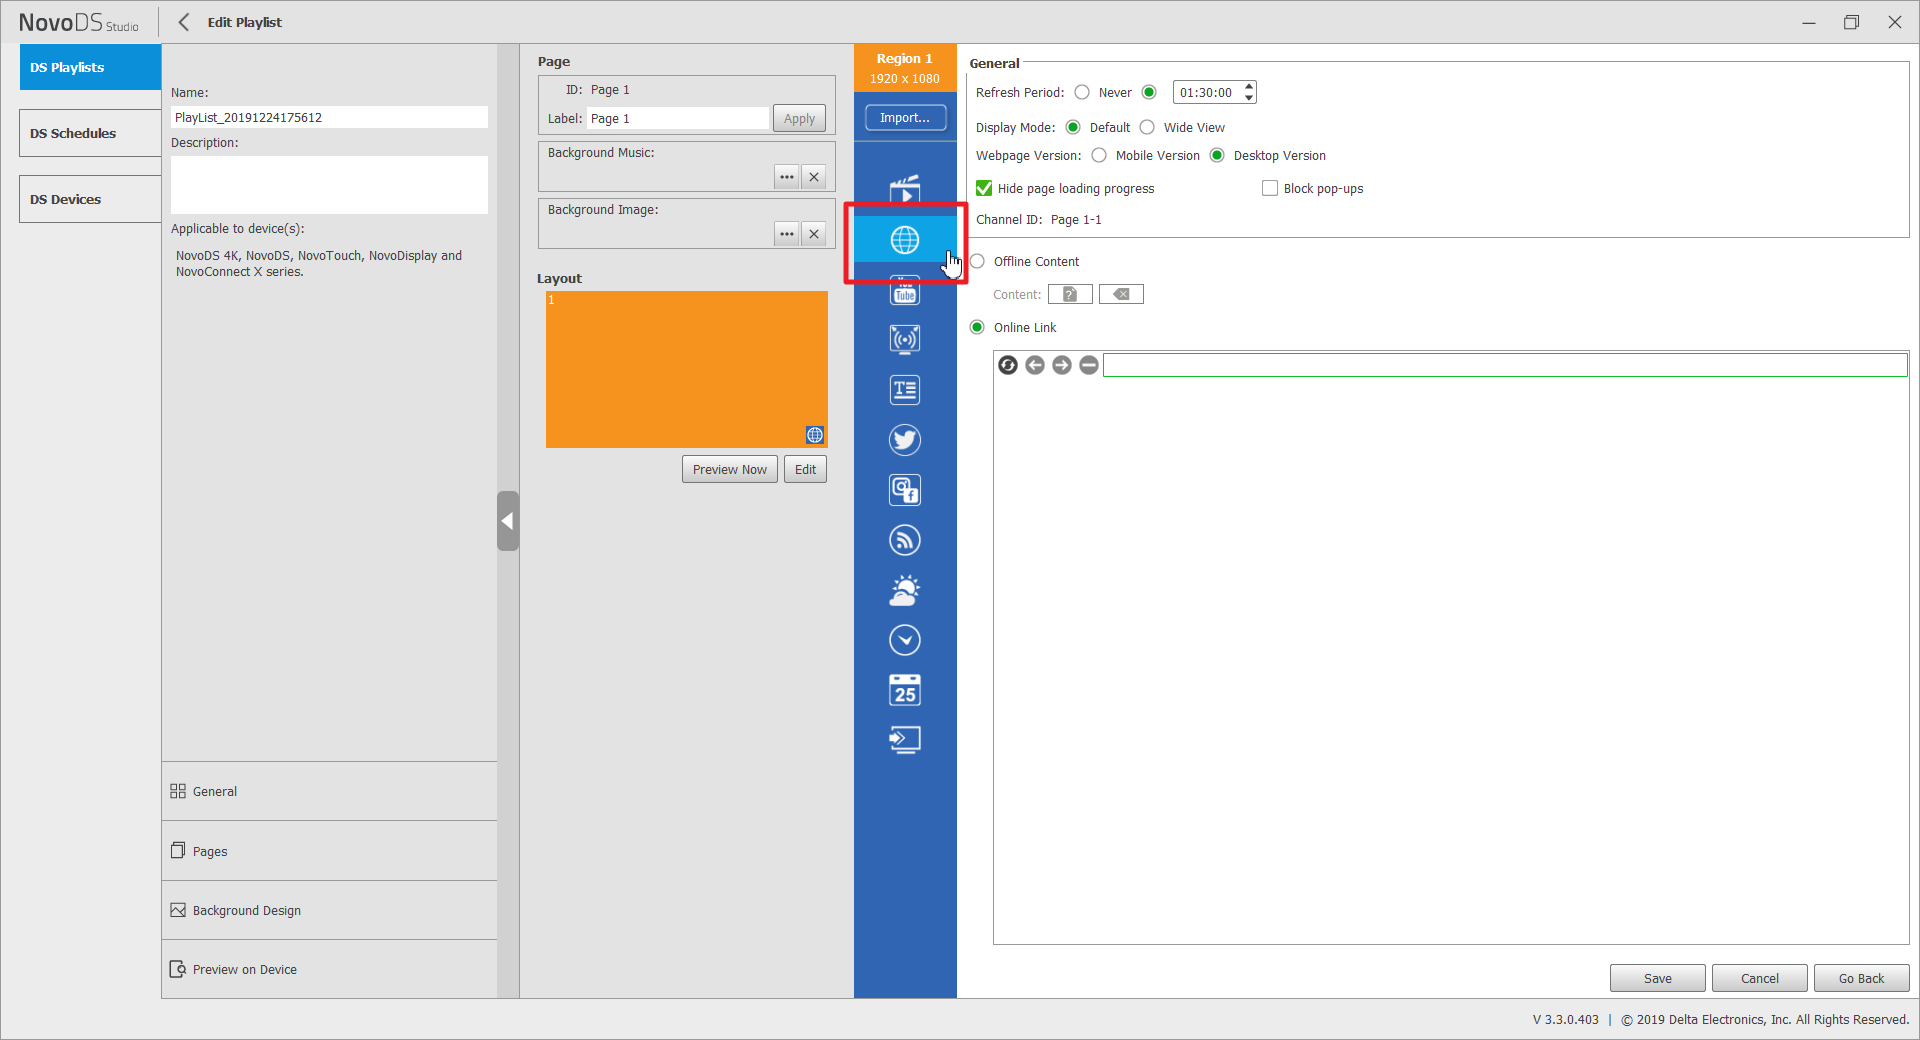Select the calendar date icon
This screenshot has height=1040, width=1920.
click(x=905, y=690)
